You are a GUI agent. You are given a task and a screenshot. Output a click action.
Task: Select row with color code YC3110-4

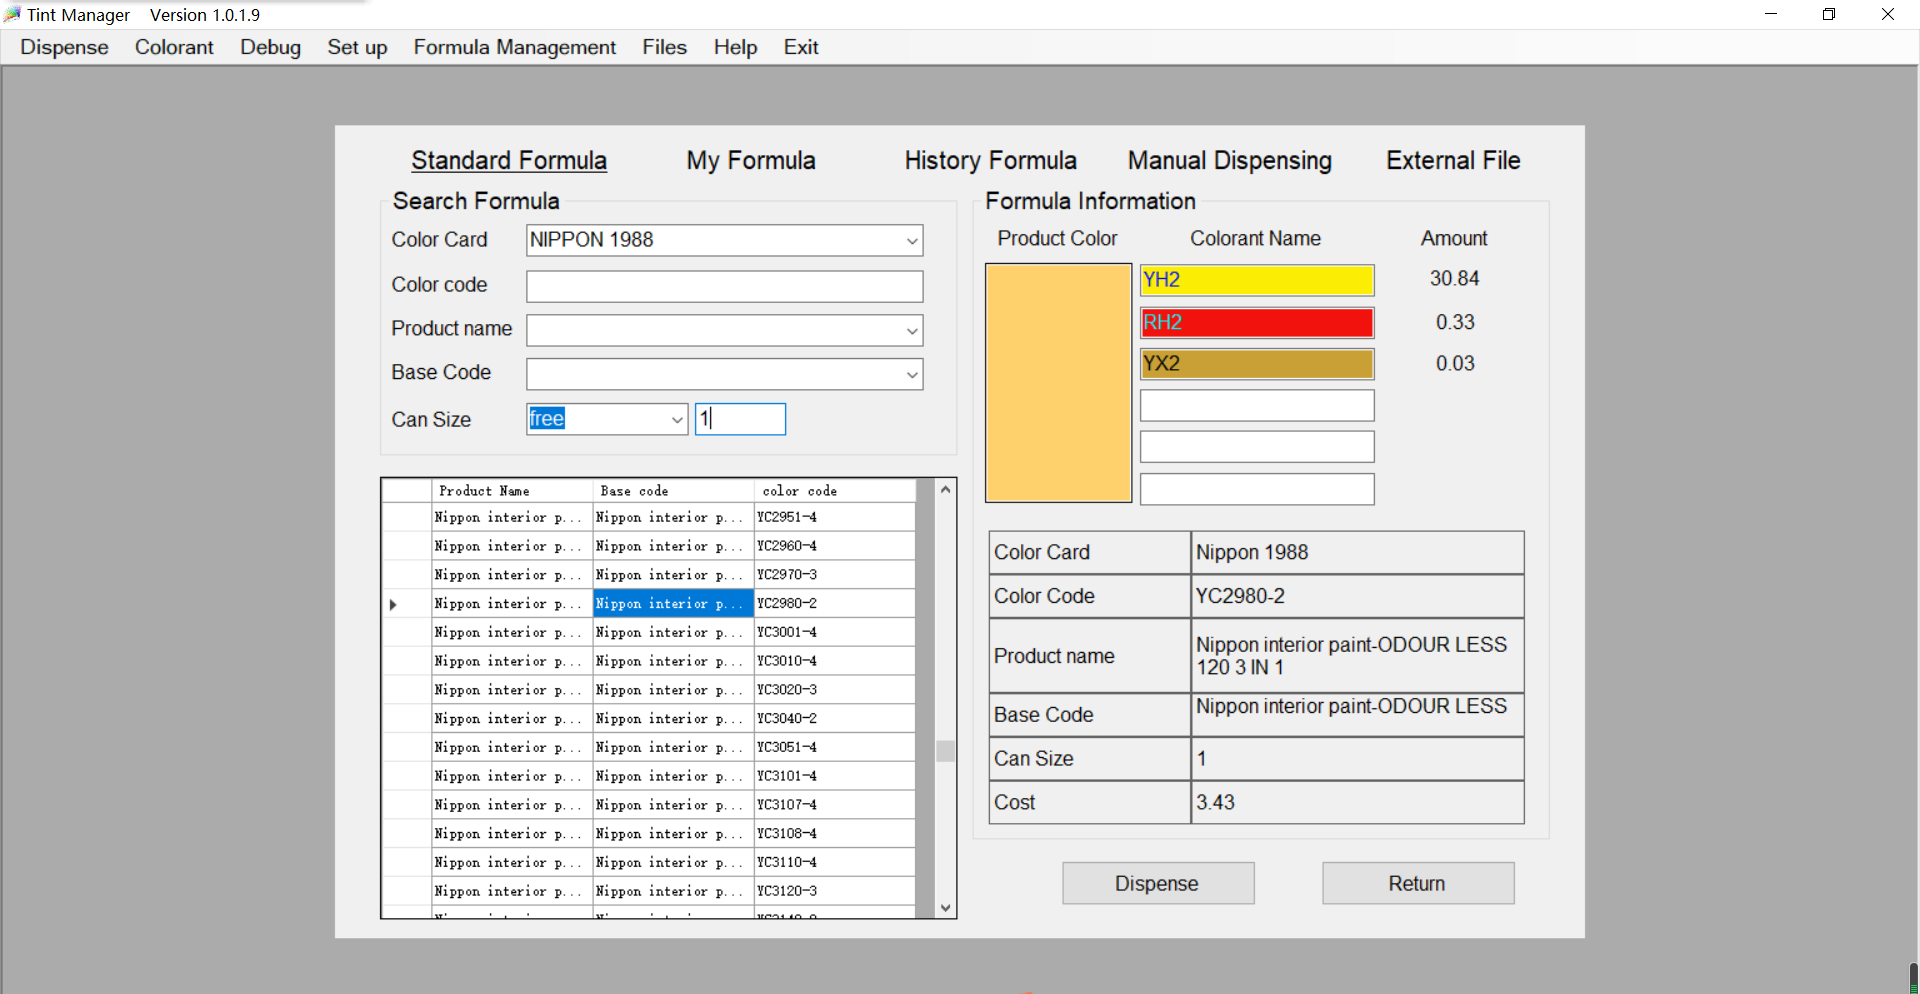click(648, 863)
